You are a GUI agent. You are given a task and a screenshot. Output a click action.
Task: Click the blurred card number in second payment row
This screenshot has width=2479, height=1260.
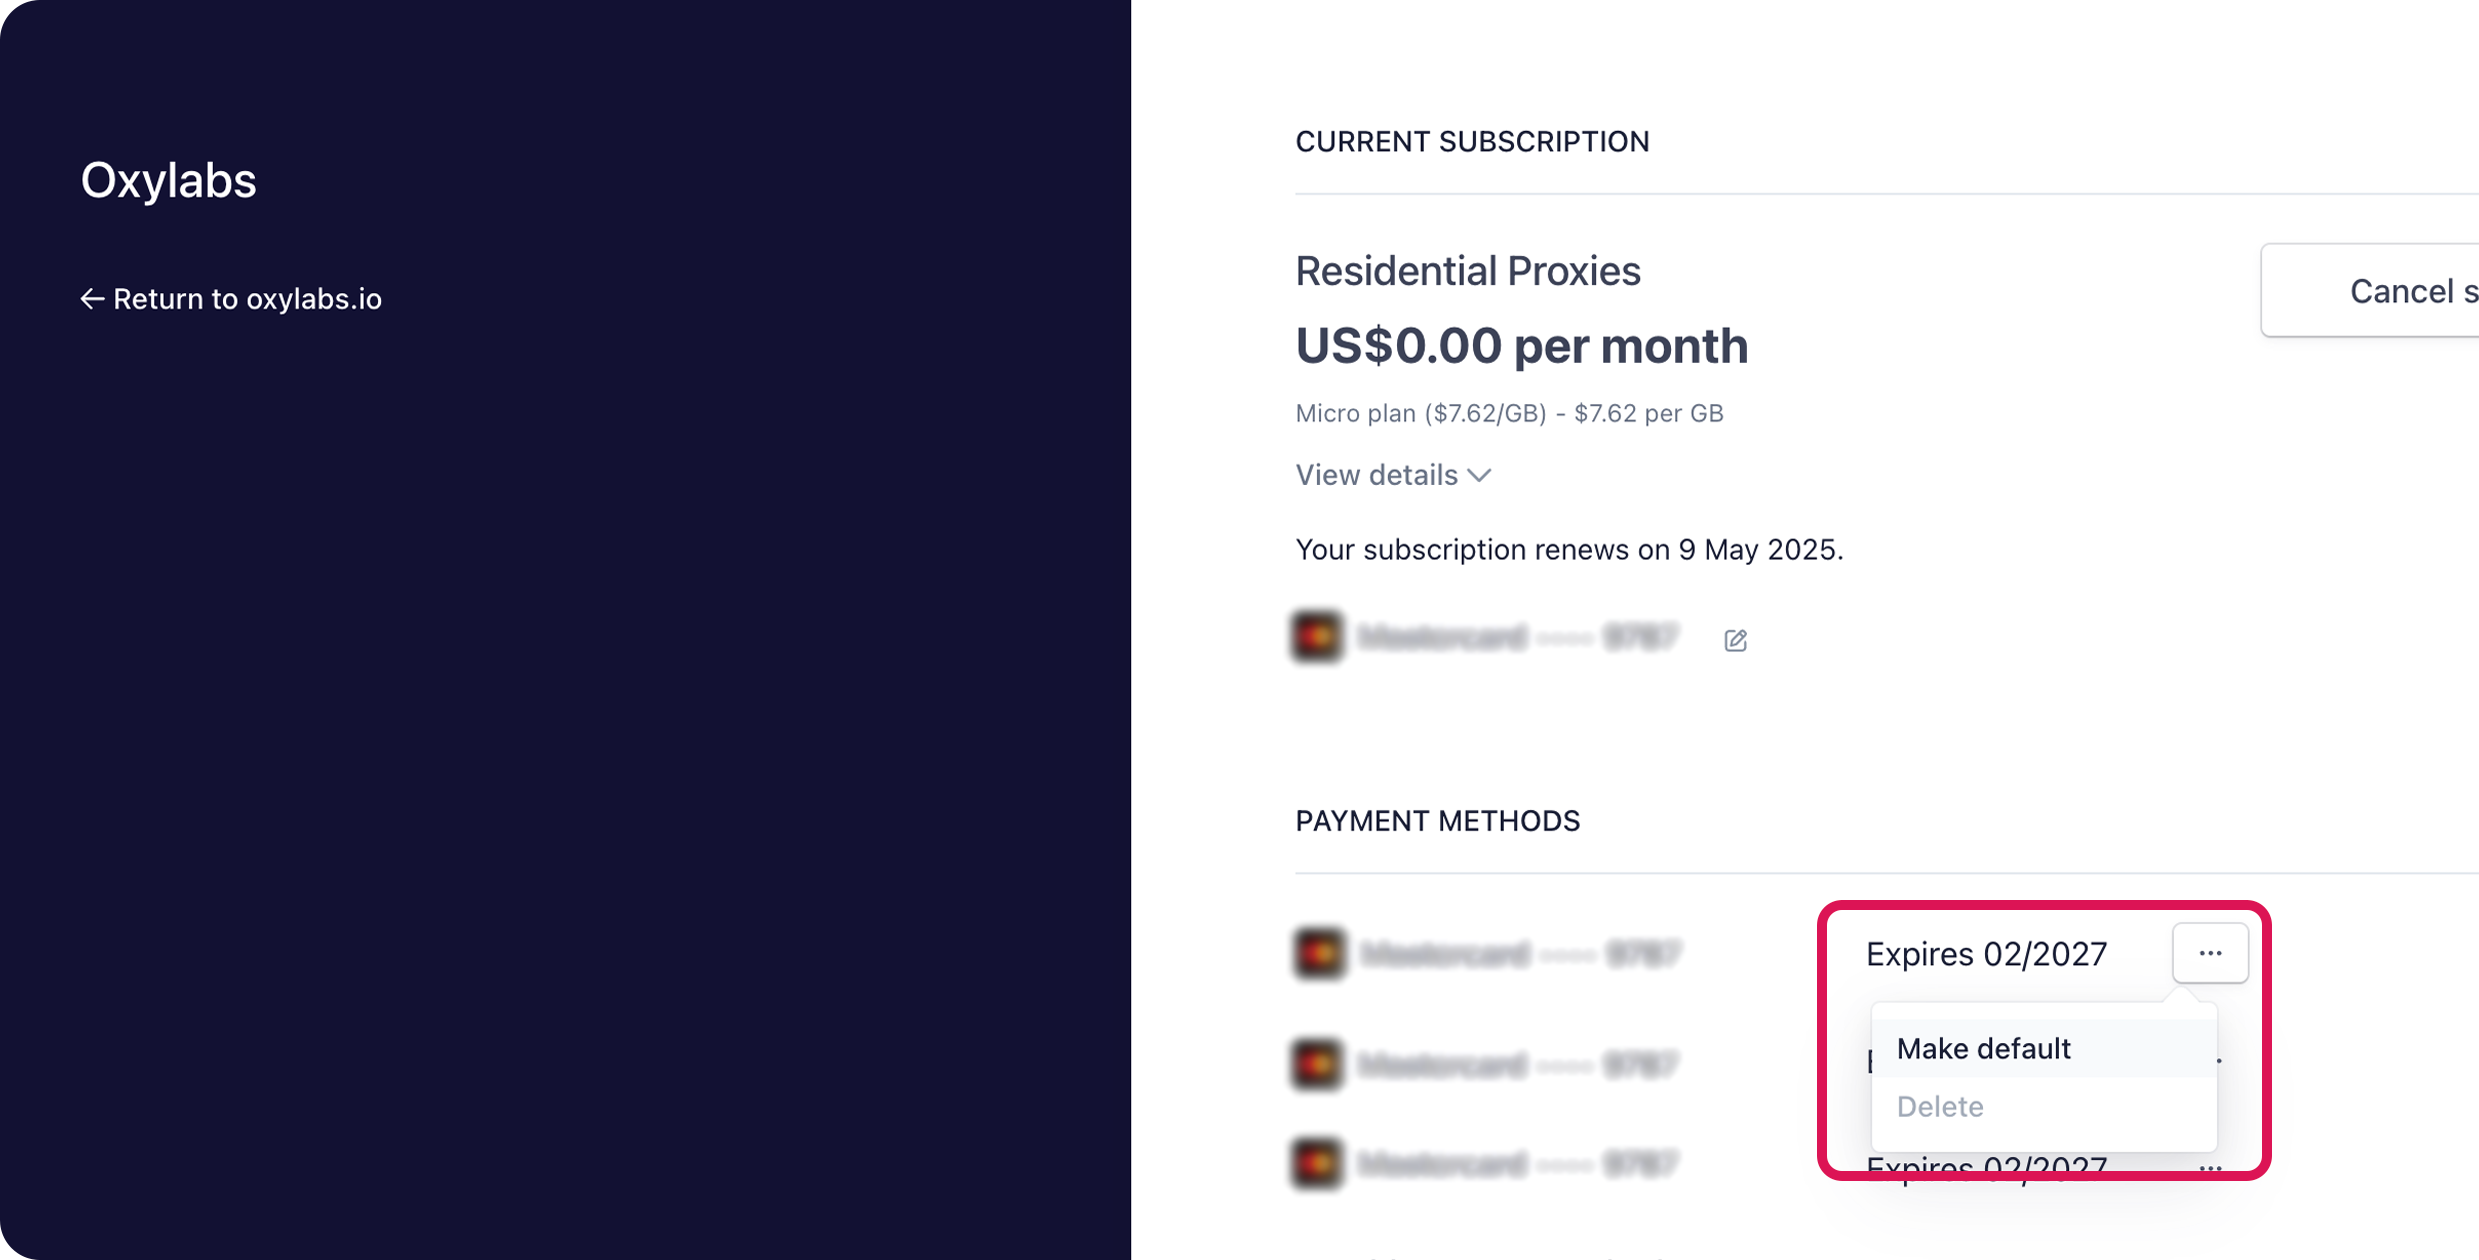[1519, 1064]
